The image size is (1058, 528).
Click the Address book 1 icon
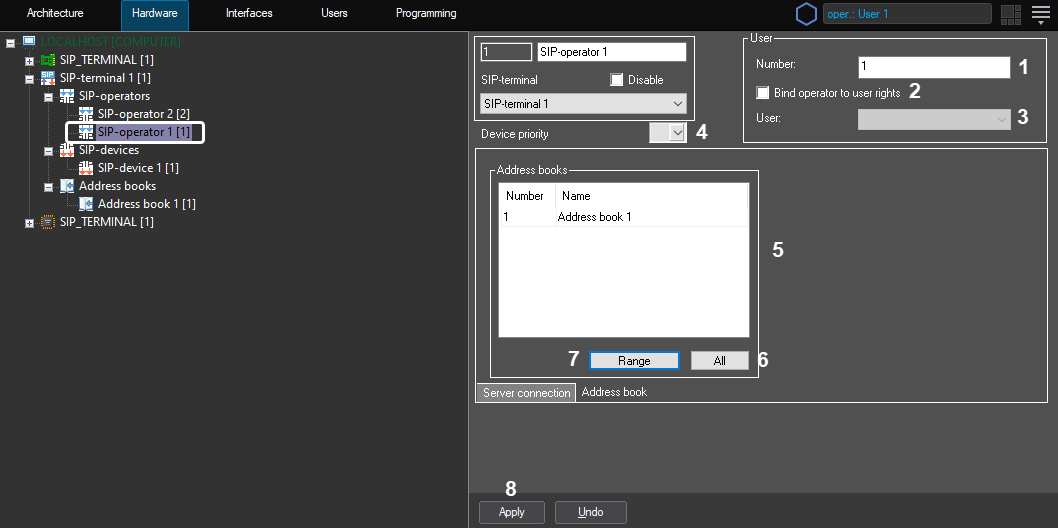click(85, 204)
